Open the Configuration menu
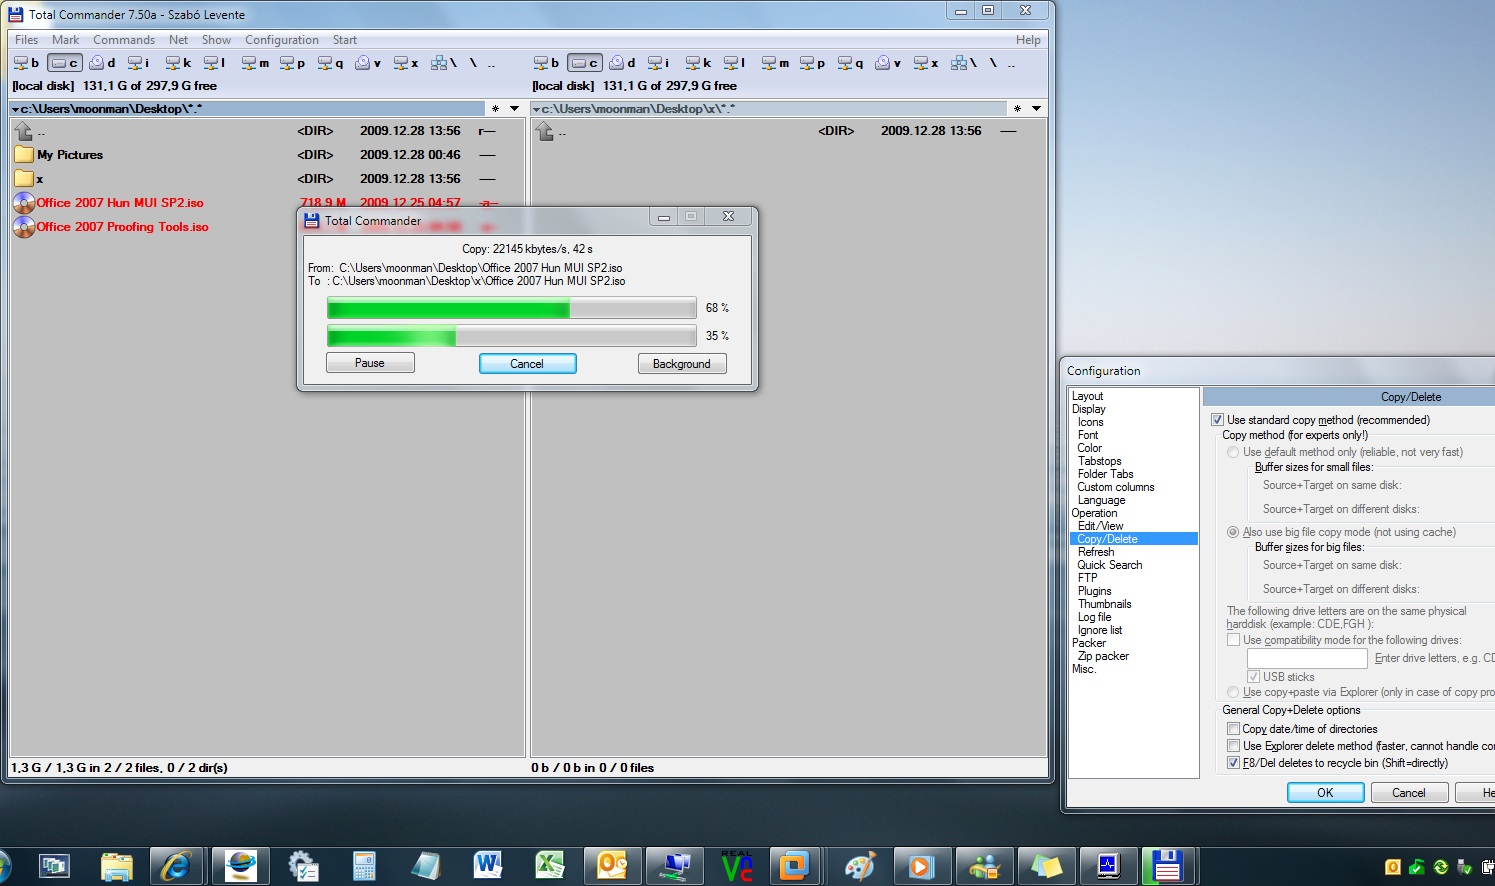Image resolution: width=1495 pixels, height=886 pixels. tap(282, 40)
